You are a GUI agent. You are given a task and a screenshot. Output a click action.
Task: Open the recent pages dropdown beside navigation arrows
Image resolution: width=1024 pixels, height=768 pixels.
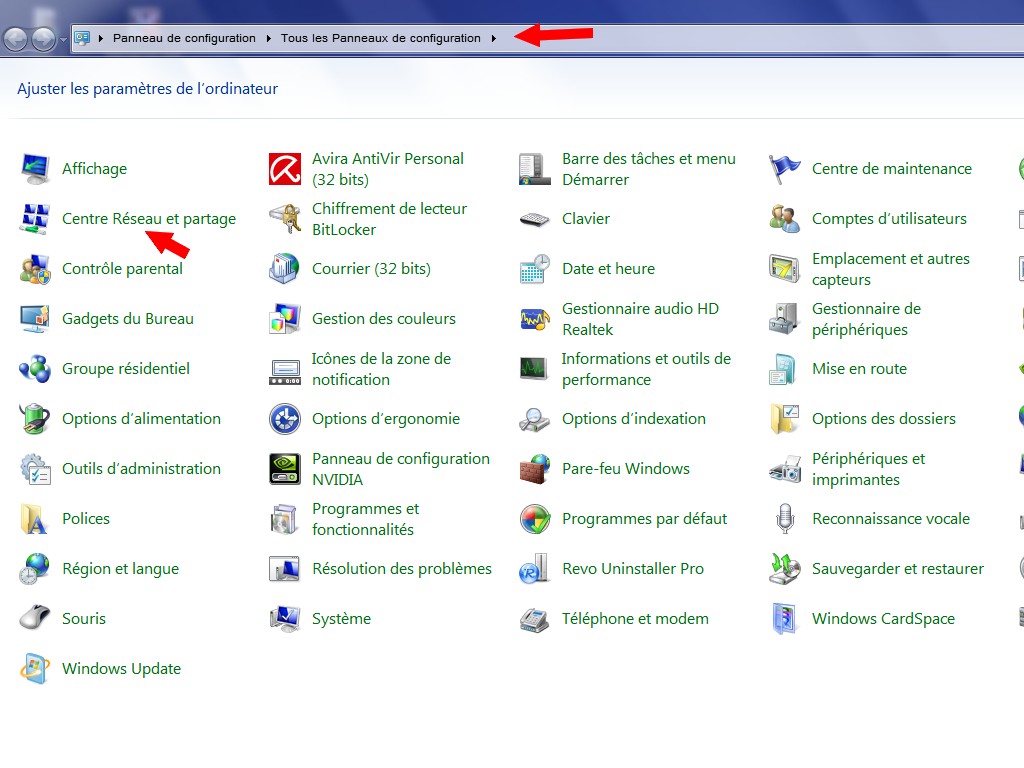pos(63,39)
